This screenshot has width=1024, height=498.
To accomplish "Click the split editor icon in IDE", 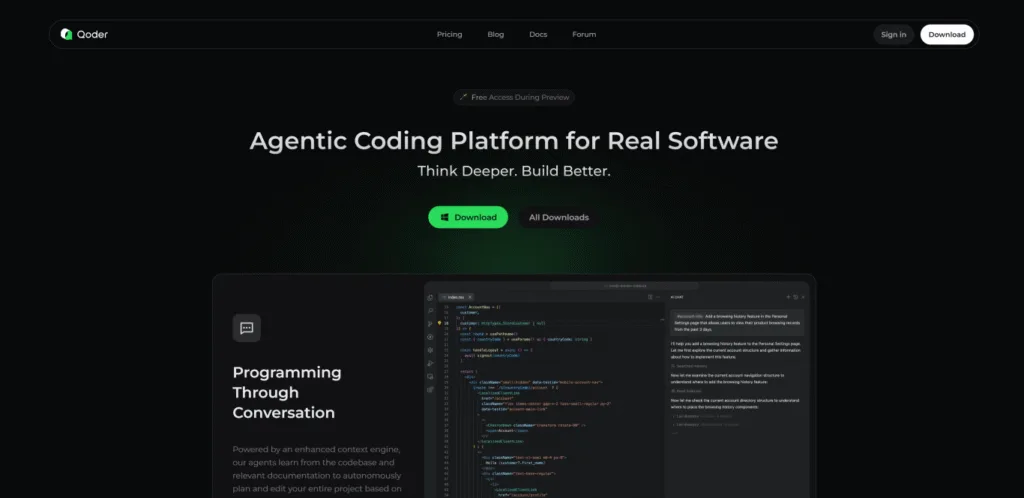I will [x=650, y=297].
